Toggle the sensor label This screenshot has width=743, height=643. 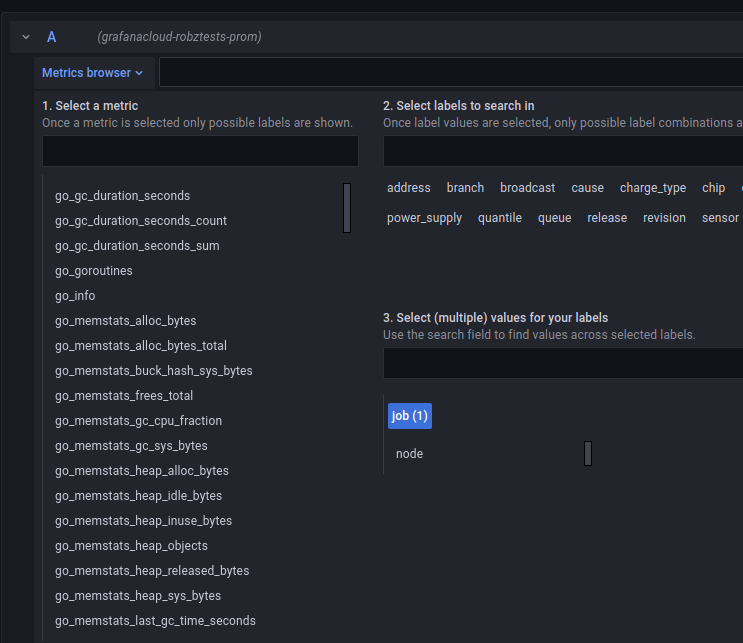(x=720, y=218)
